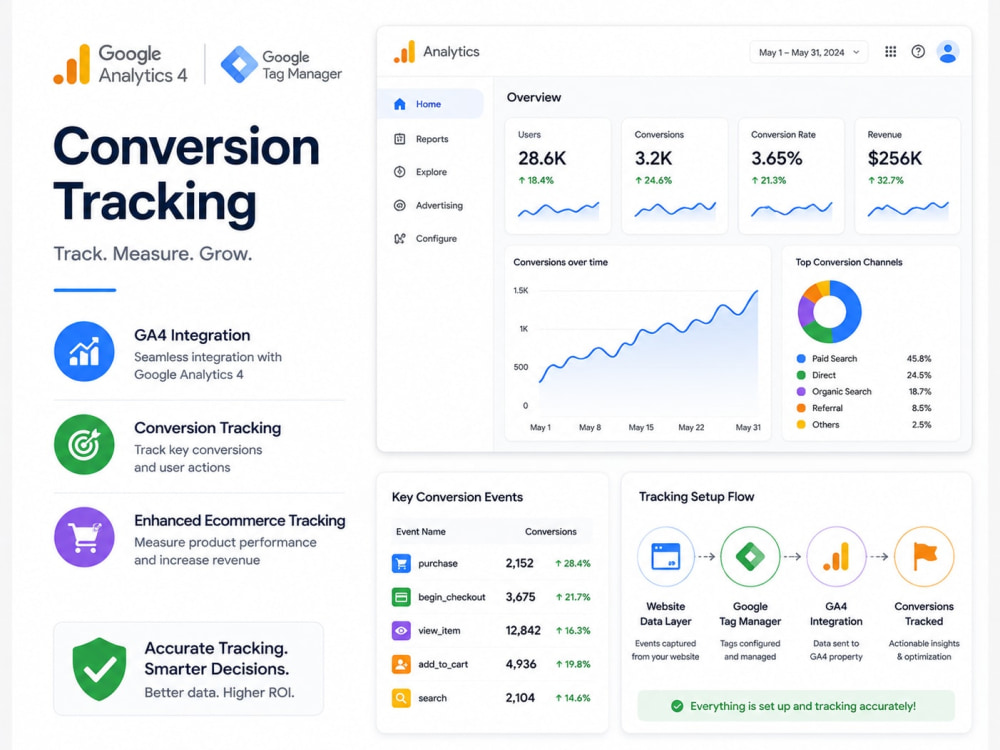This screenshot has height=750, width=1000.
Task: Click the 4,936 add_to_cart value
Action: click(x=521, y=664)
